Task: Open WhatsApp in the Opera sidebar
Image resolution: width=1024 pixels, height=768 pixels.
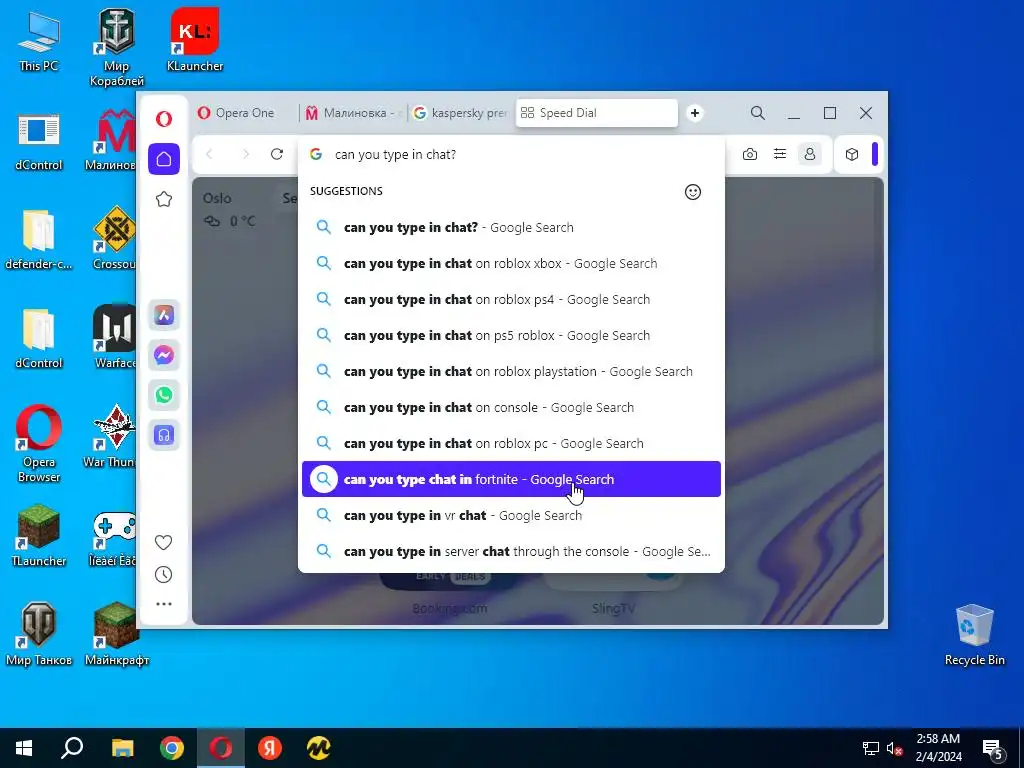Action: (x=164, y=394)
